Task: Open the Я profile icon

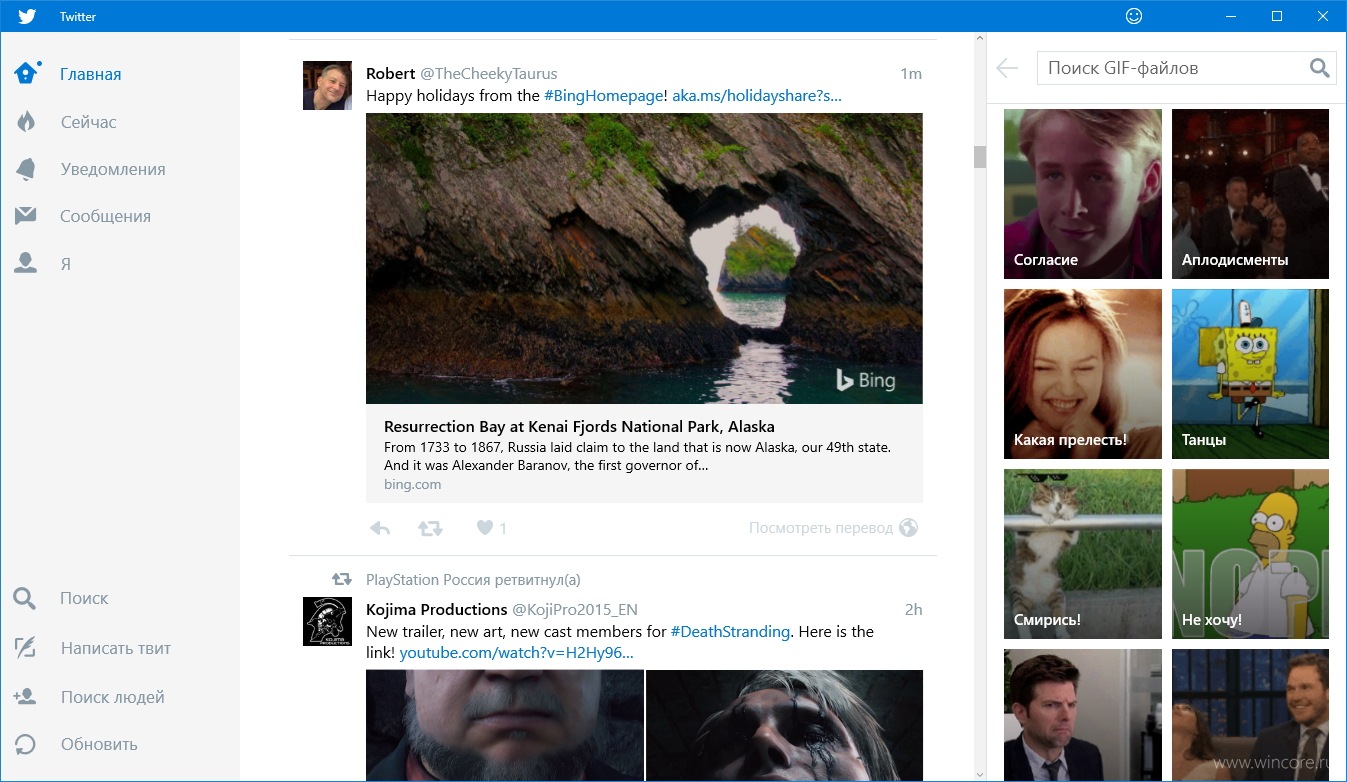Action: pos(26,263)
